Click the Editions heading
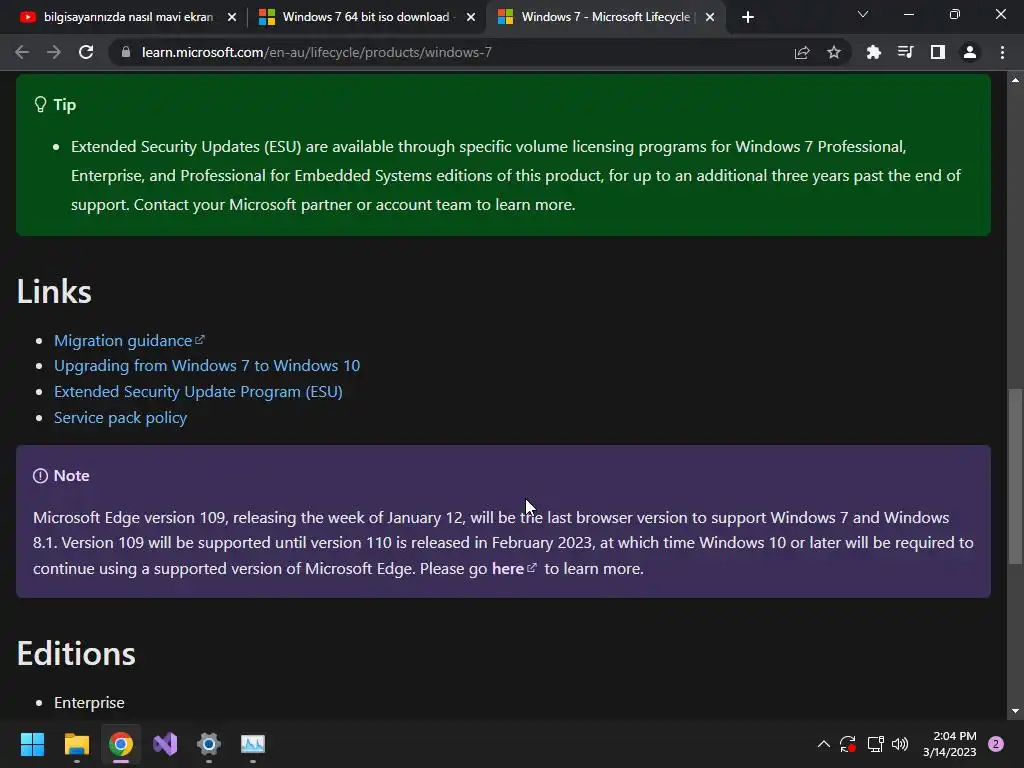The height and width of the screenshot is (768, 1024). (x=76, y=653)
